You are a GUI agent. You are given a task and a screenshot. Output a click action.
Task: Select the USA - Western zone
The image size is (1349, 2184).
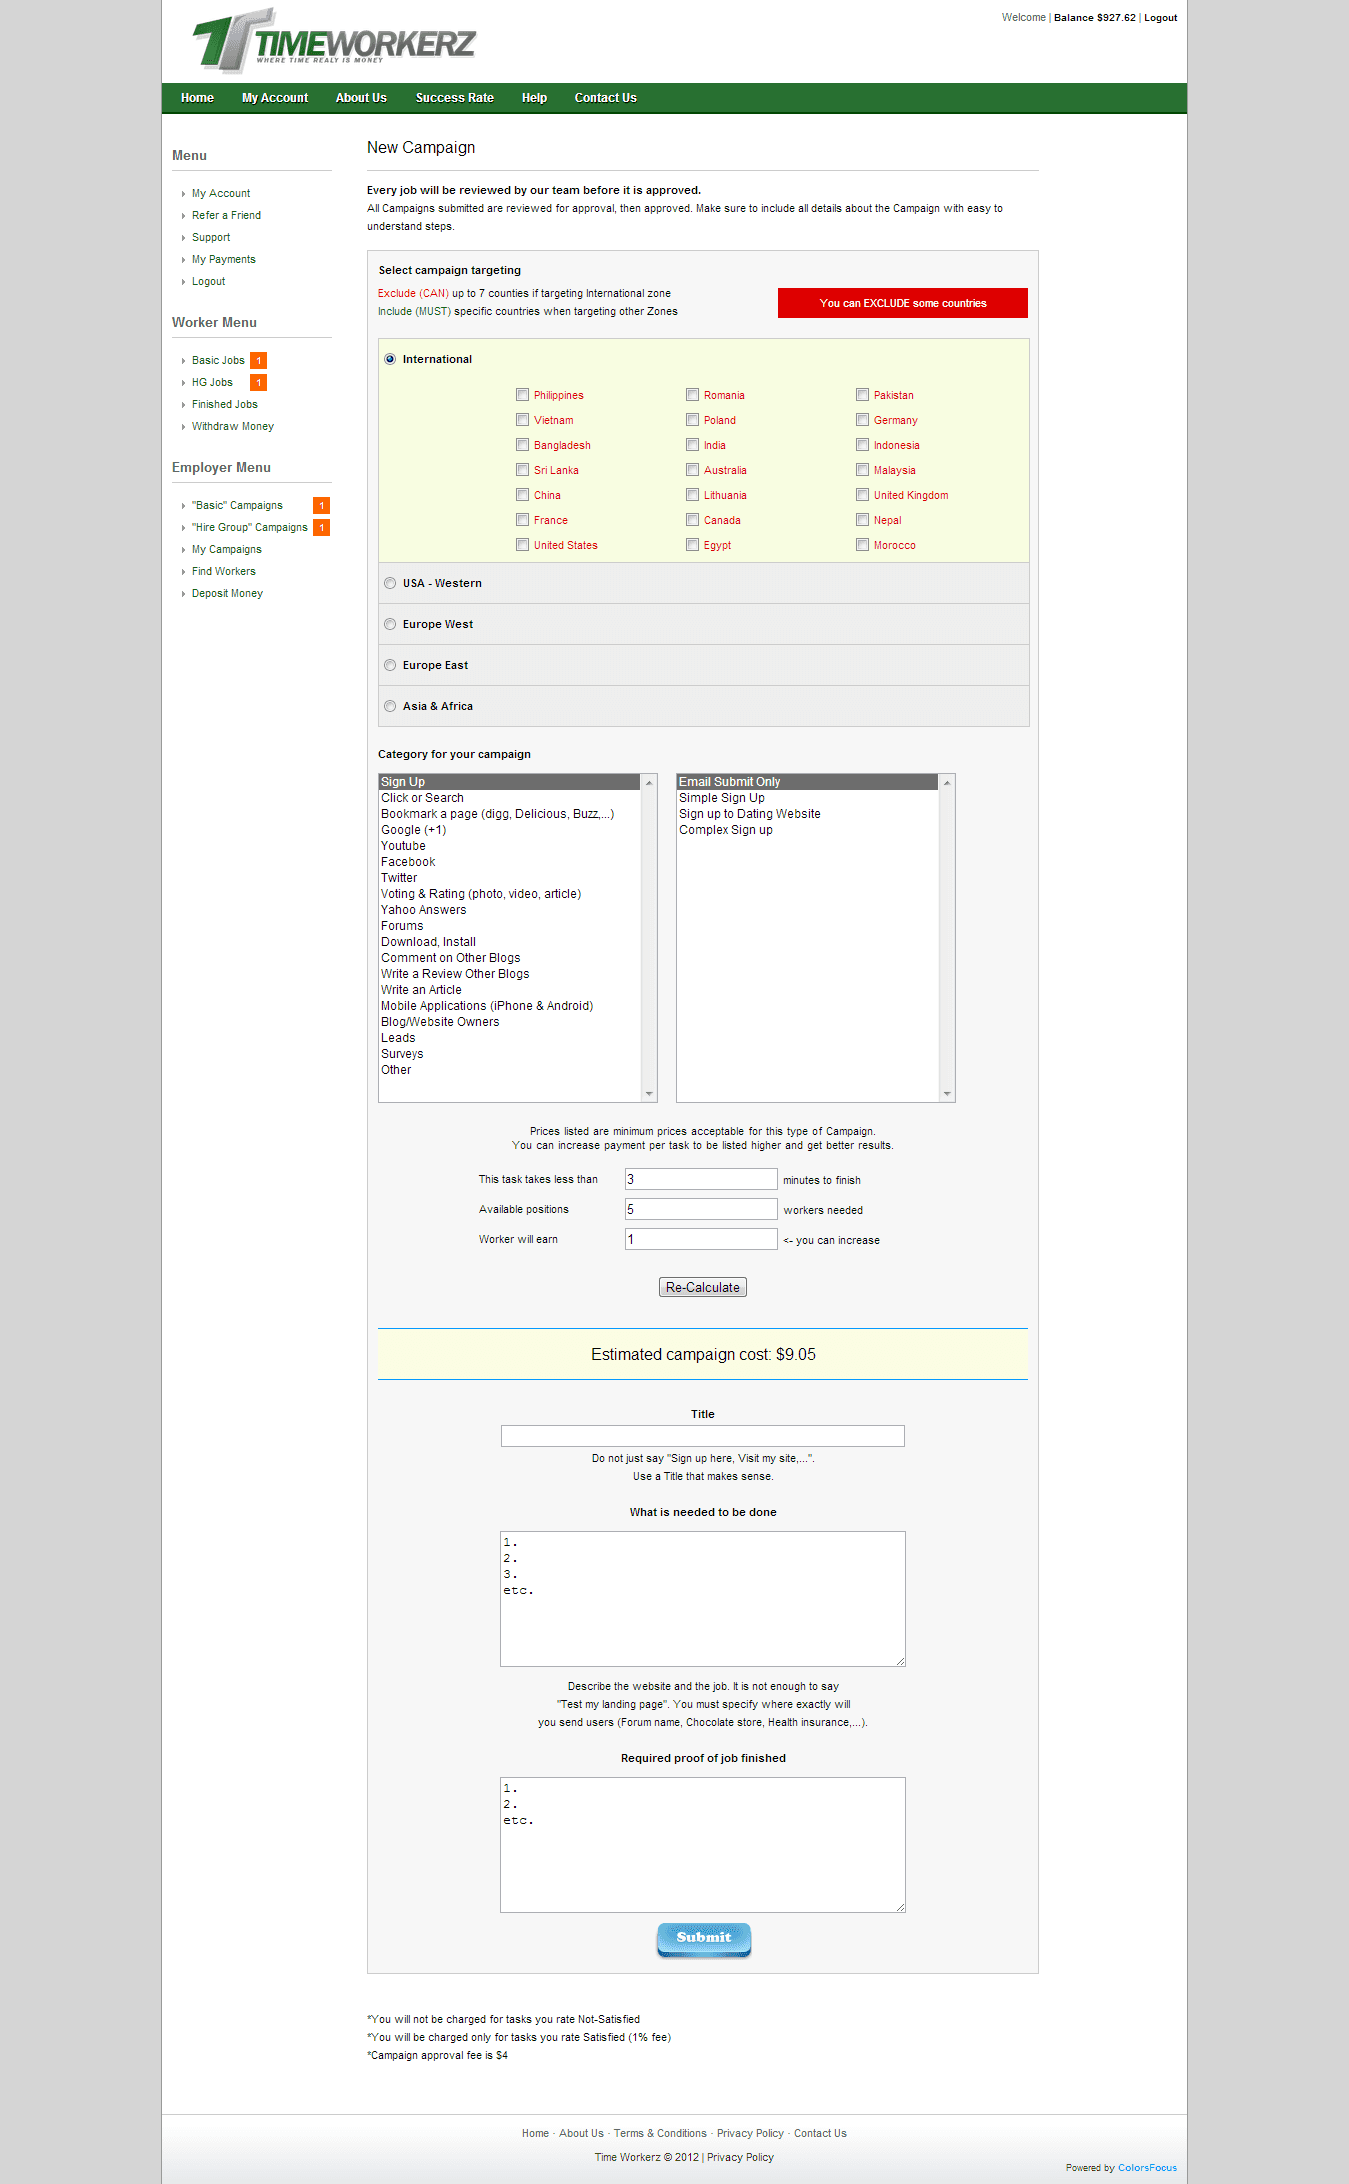[x=390, y=583]
